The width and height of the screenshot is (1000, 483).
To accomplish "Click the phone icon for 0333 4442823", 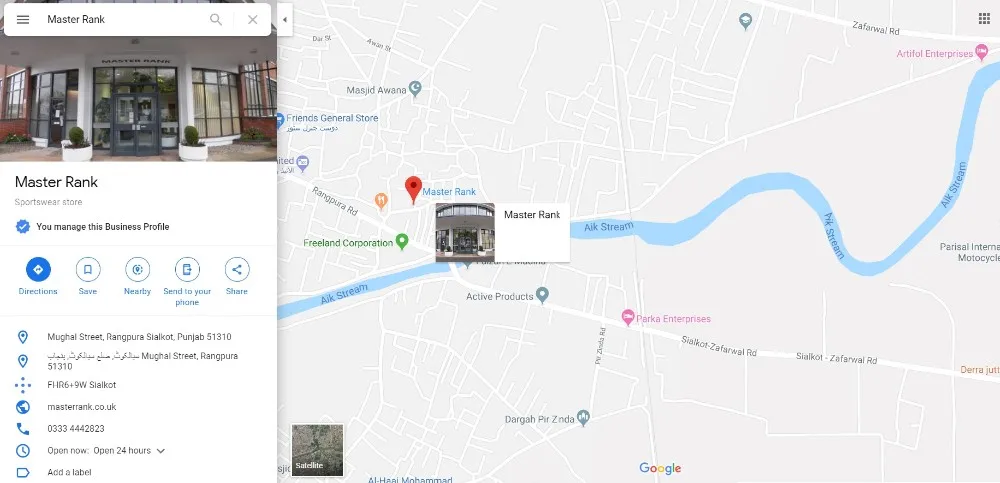I will pos(23,429).
